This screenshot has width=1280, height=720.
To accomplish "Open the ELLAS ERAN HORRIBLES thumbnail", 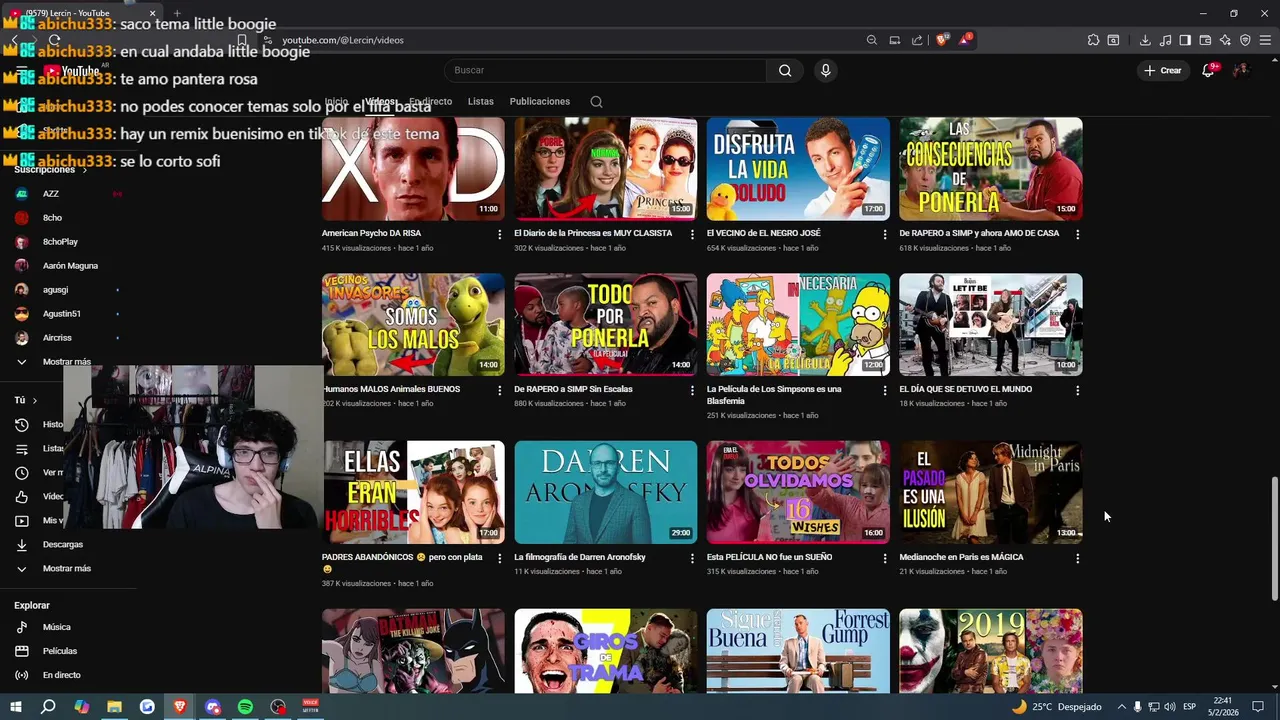I will (x=413, y=492).
